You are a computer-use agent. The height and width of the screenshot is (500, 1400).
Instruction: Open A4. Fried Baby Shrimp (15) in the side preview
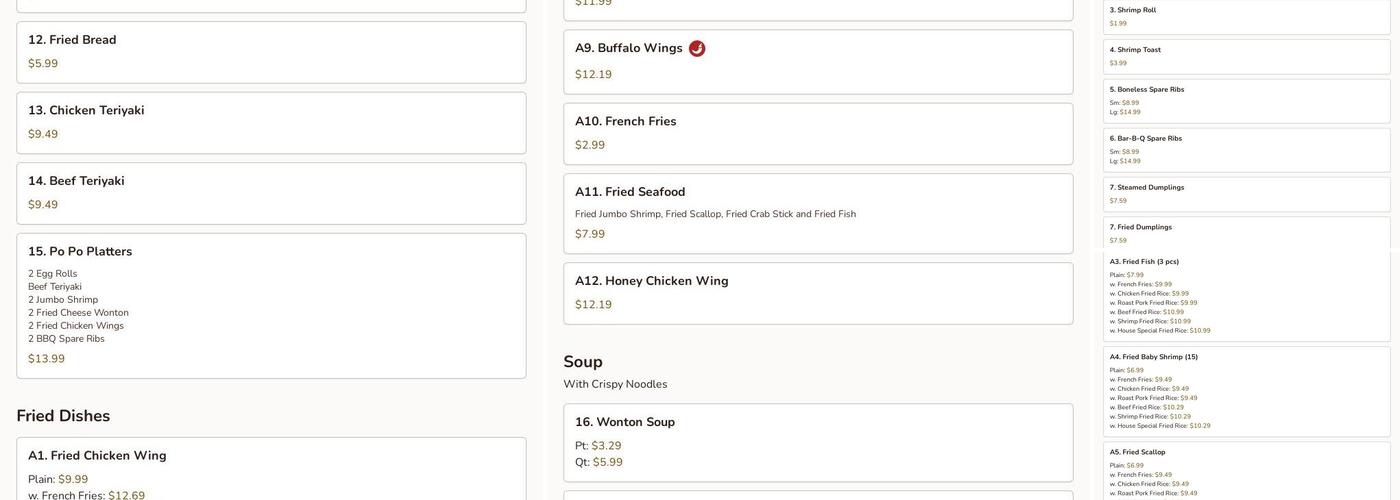pyautogui.click(x=1247, y=392)
